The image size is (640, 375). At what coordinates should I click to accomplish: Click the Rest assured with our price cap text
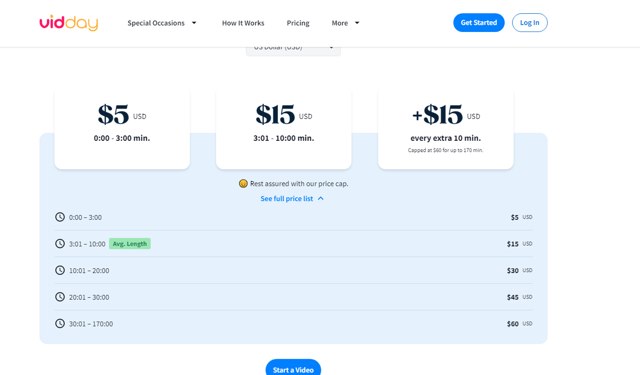[299, 184]
